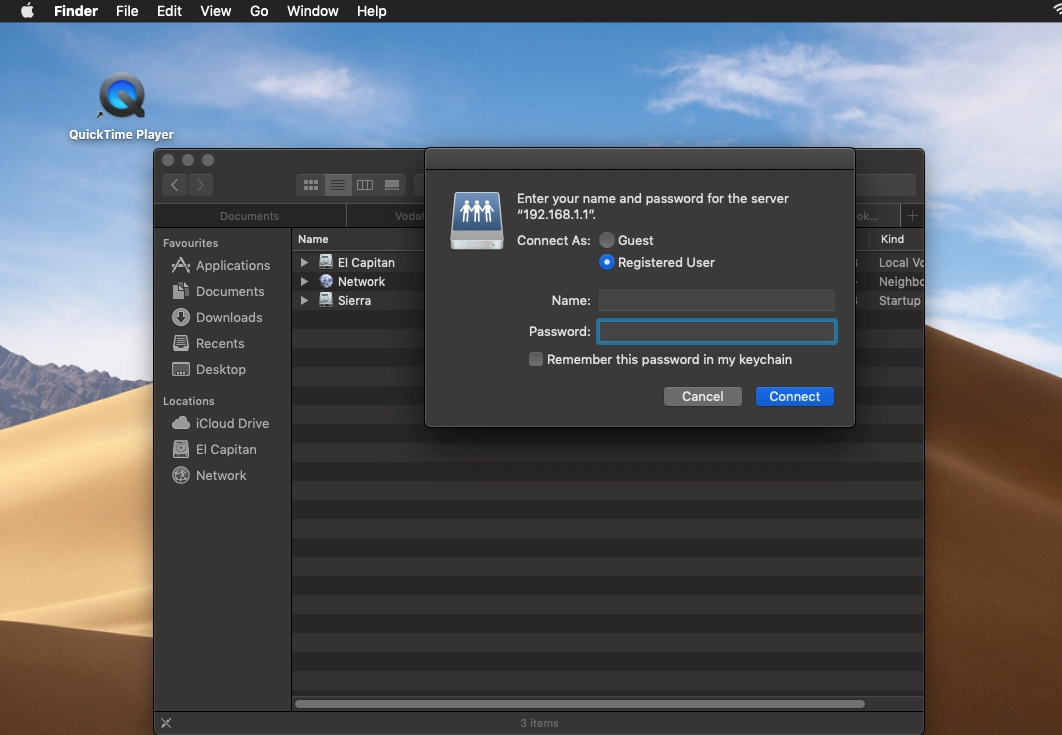Switch Finder to icon view
The height and width of the screenshot is (735, 1062).
point(311,185)
